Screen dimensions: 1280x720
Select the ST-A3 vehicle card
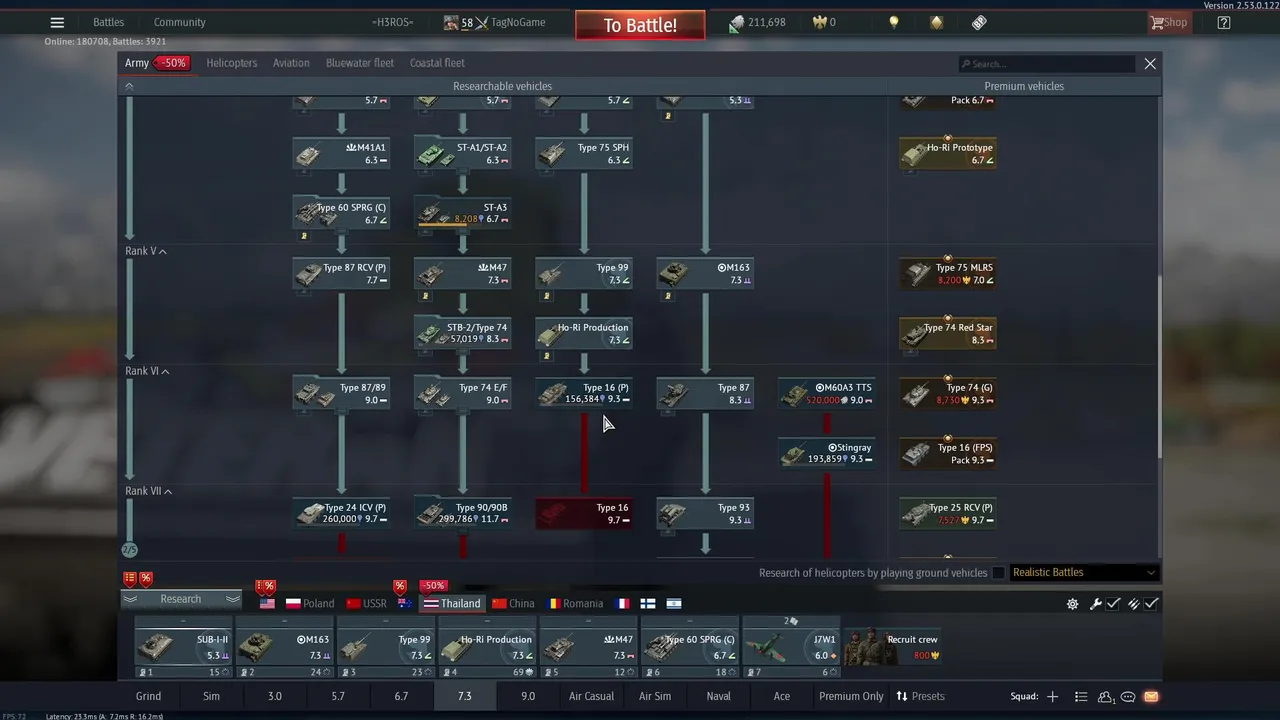[x=462, y=213]
